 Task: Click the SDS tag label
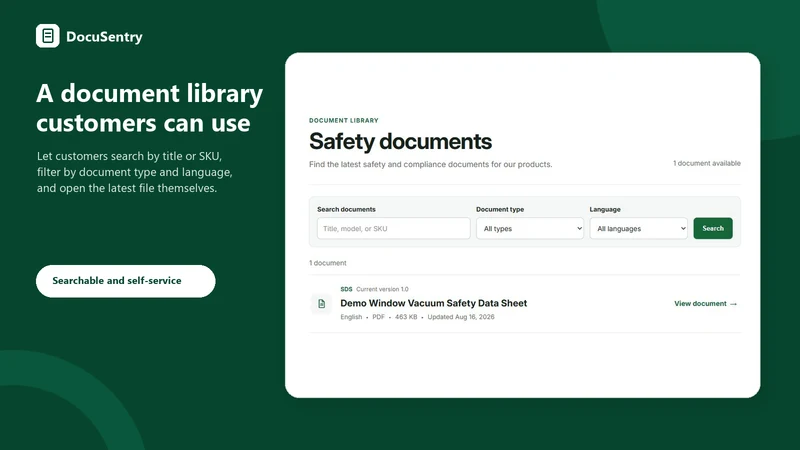(x=346, y=289)
